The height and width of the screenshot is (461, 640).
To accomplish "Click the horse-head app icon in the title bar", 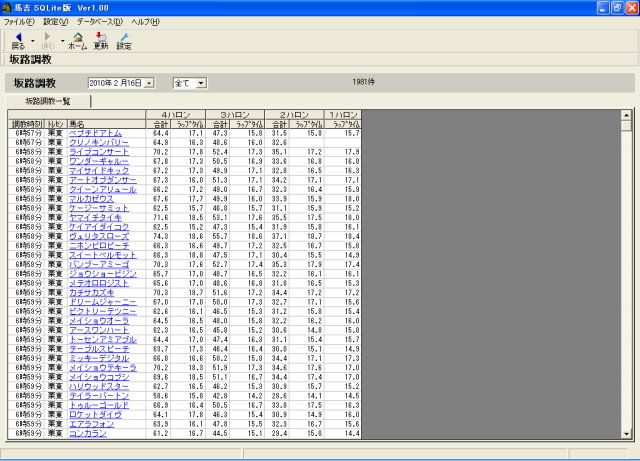I will click(x=6, y=8).
